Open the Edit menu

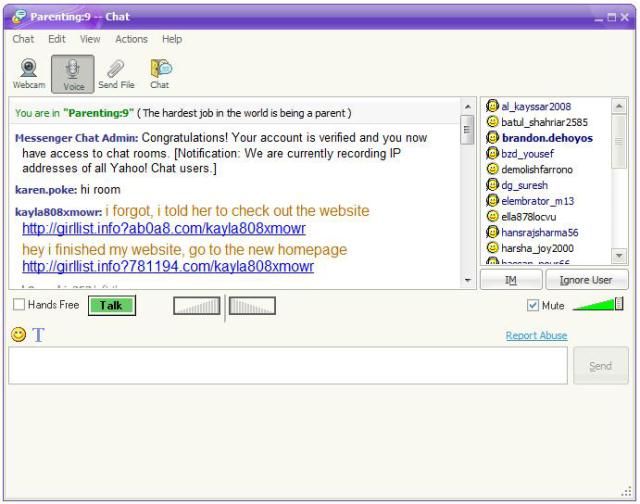click(x=57, y=39)
